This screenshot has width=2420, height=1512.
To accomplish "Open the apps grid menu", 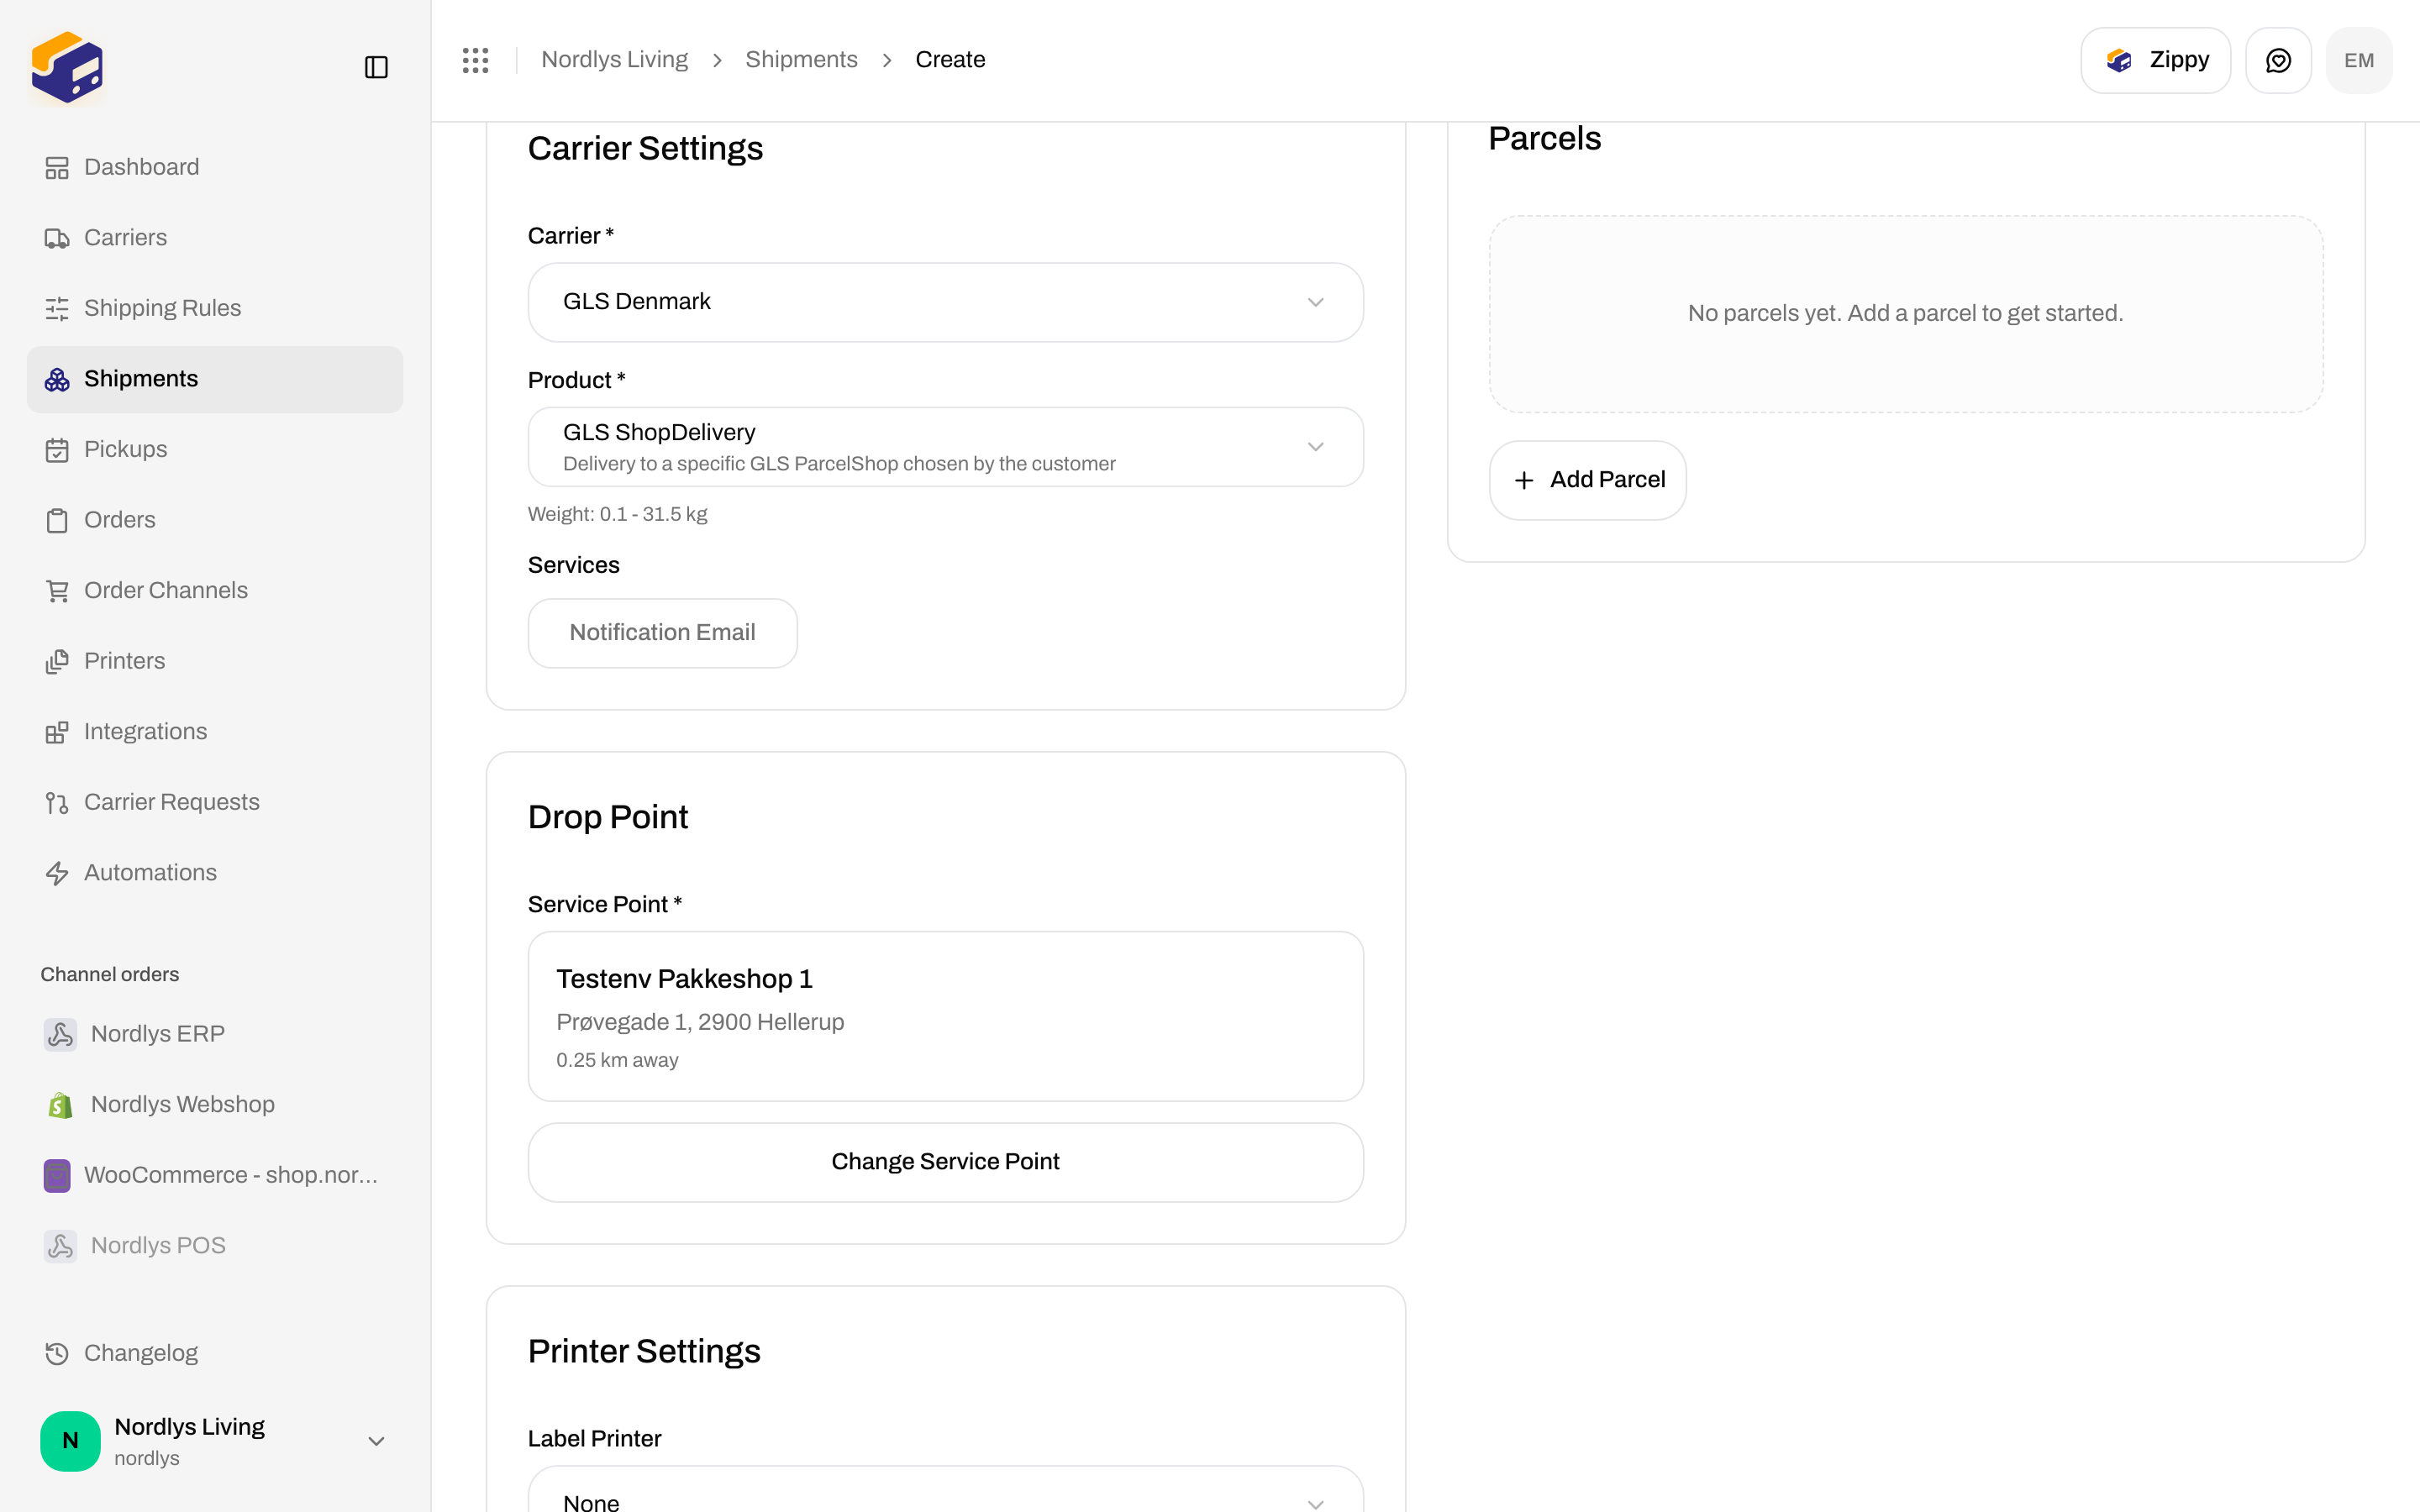I will tap(476, 60).
